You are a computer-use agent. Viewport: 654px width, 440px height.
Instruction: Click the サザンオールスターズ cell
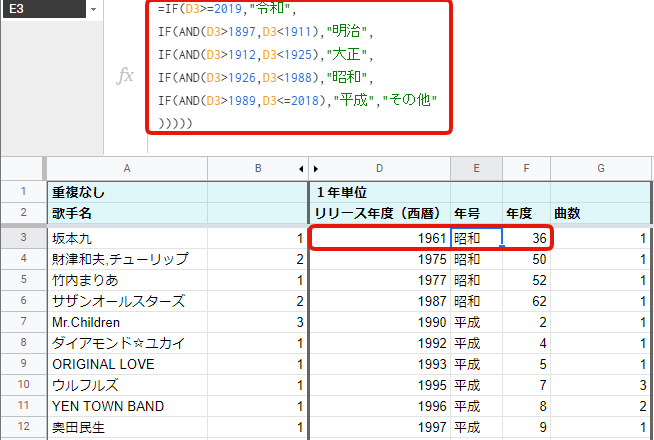[x=126, y=301]
